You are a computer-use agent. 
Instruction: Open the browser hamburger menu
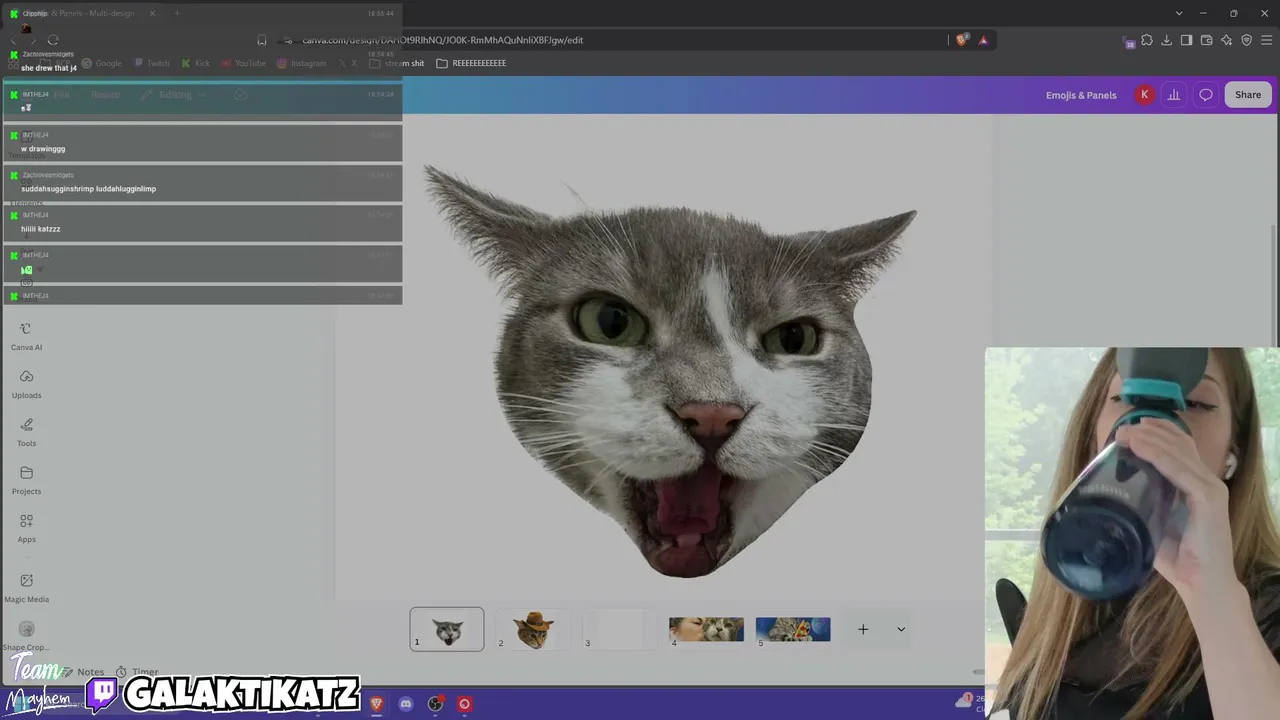click(1266, 40)
